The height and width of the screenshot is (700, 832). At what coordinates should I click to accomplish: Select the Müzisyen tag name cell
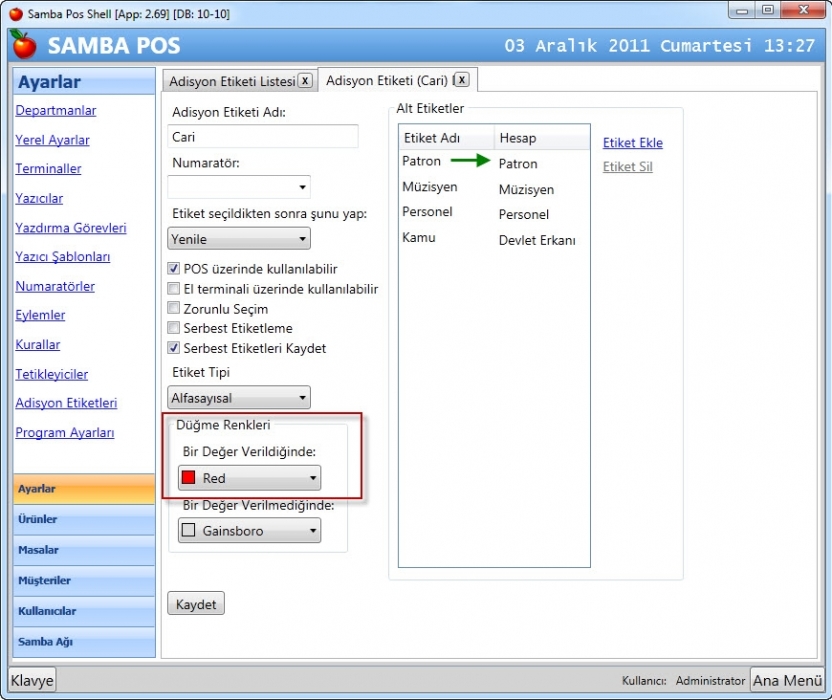coord(430,187)
